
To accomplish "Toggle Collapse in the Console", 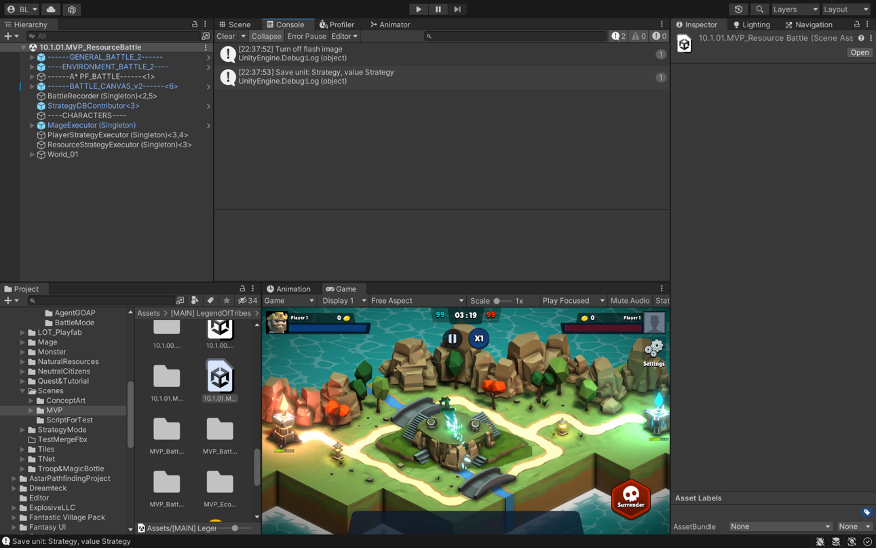I will [266, 36].
